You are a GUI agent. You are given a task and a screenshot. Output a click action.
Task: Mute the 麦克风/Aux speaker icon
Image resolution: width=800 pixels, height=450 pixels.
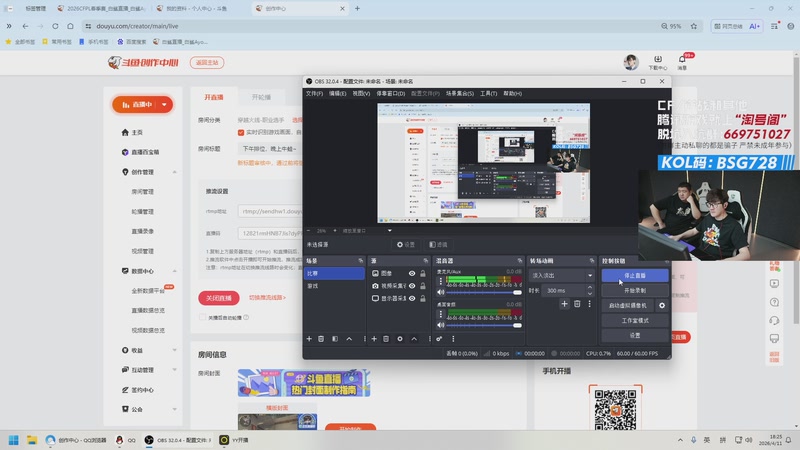click(x=441, y=292)
